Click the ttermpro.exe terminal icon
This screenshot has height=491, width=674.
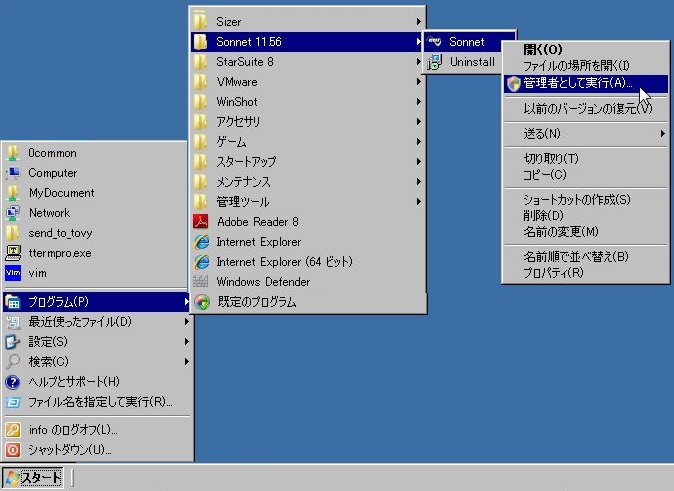13,253
